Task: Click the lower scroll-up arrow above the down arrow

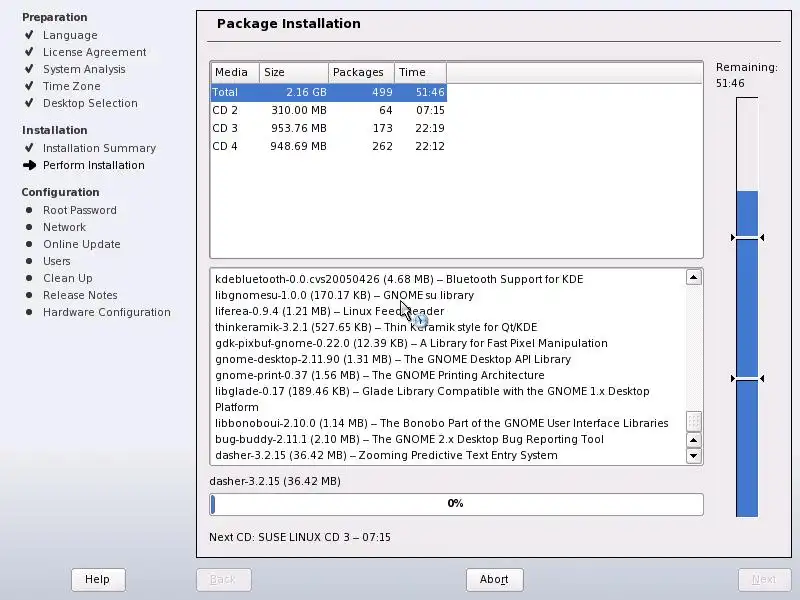Action: pyautogui.click(x=693, y=440)
